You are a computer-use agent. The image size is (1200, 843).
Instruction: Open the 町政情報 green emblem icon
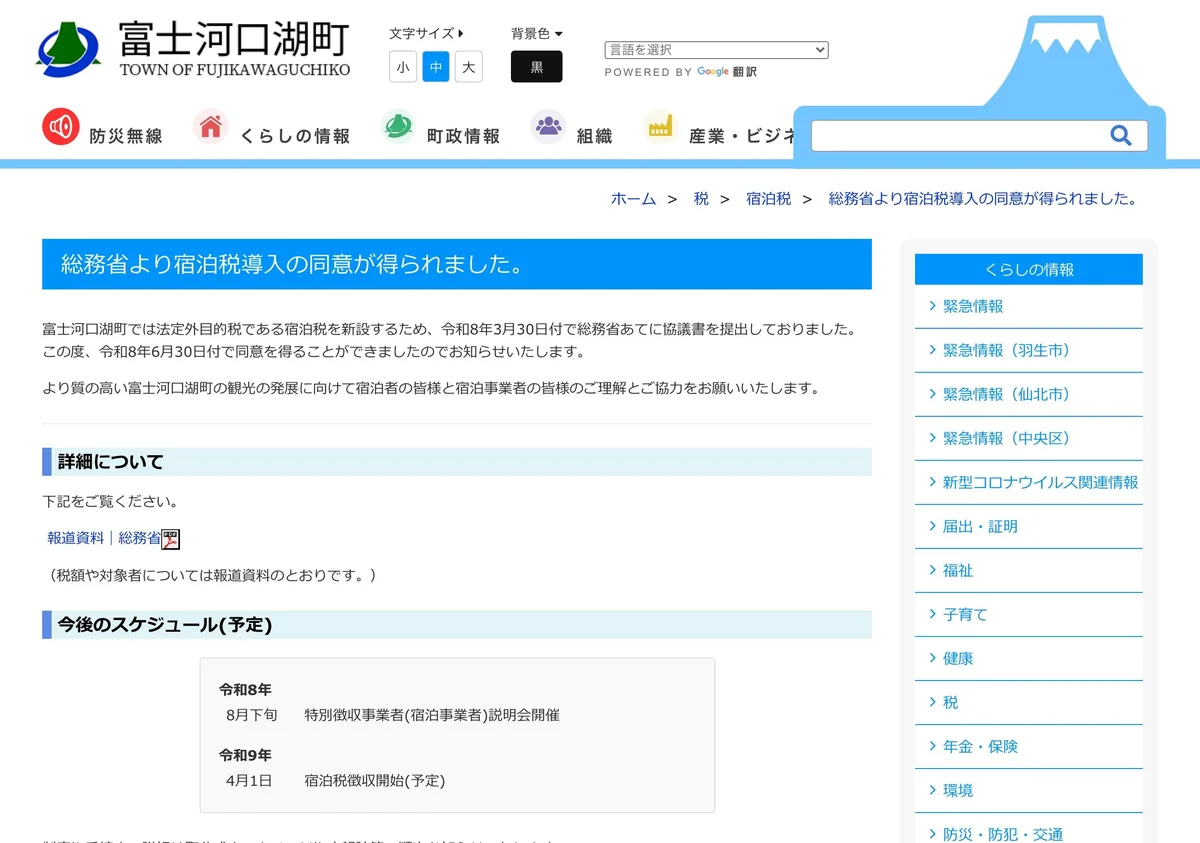tap(398, 127)
